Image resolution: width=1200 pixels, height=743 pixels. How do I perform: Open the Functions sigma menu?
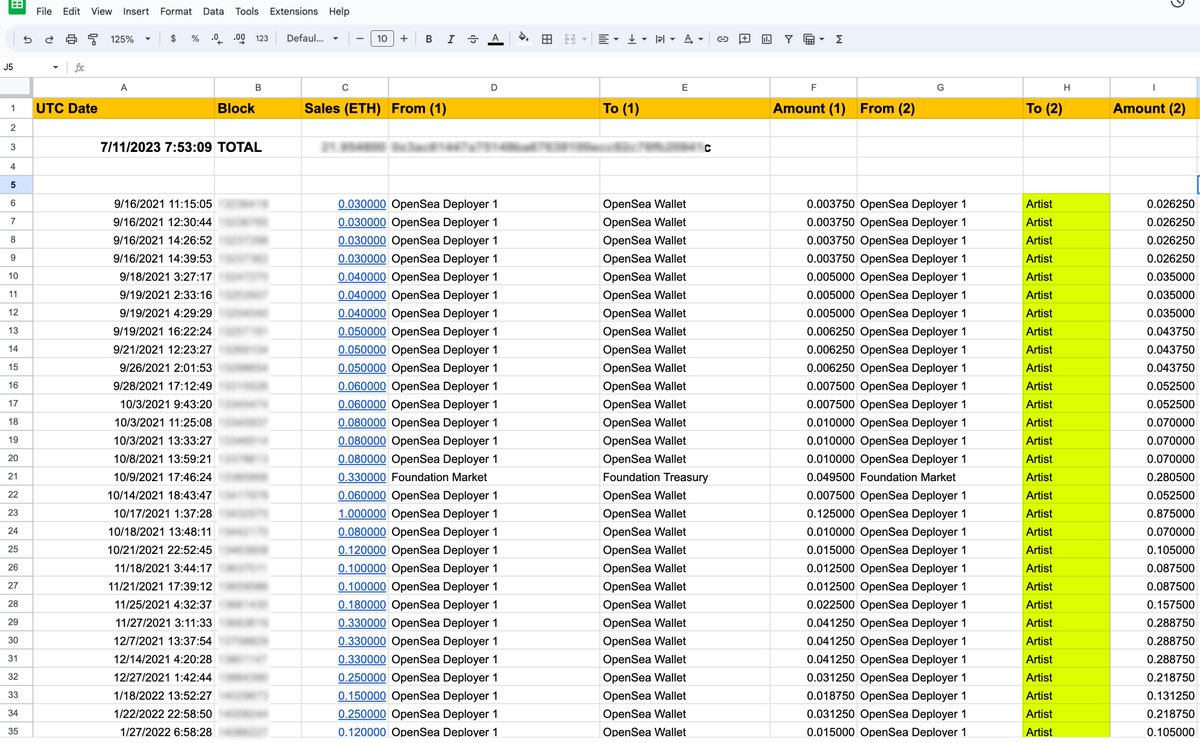point(838,39)
